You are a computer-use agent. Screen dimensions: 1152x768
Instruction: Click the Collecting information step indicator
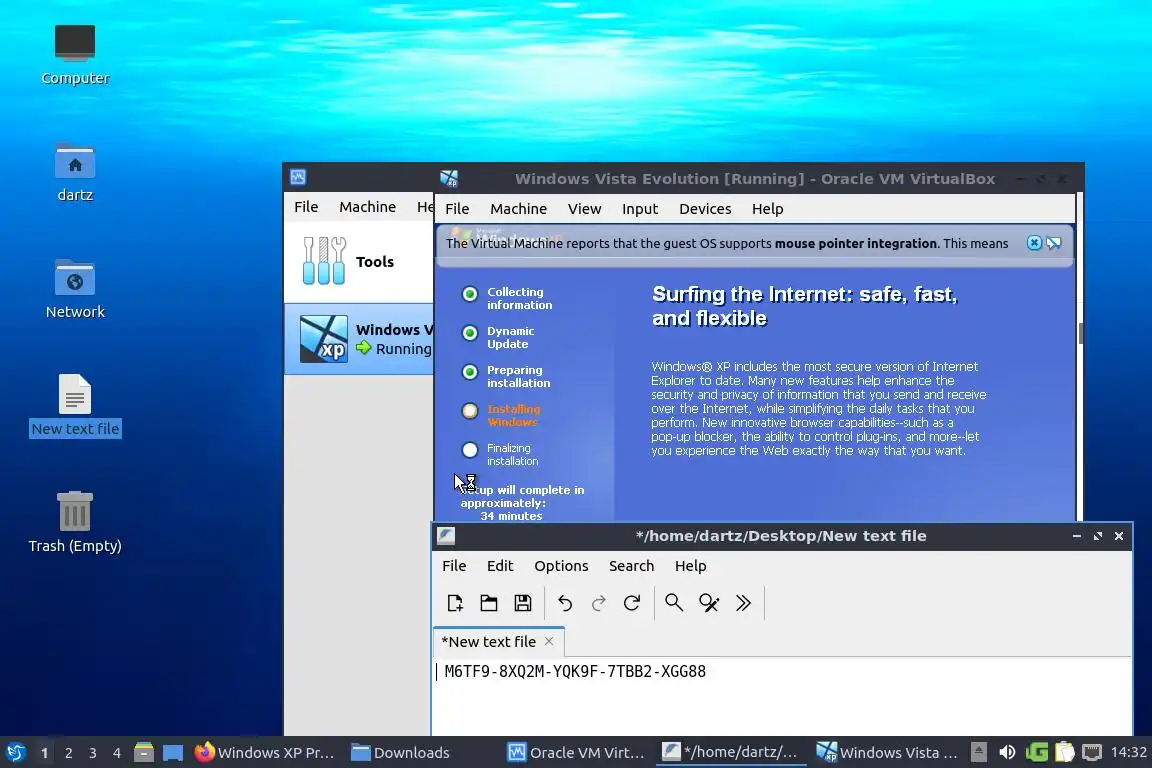pyautogui.click(x=469, y=294)
